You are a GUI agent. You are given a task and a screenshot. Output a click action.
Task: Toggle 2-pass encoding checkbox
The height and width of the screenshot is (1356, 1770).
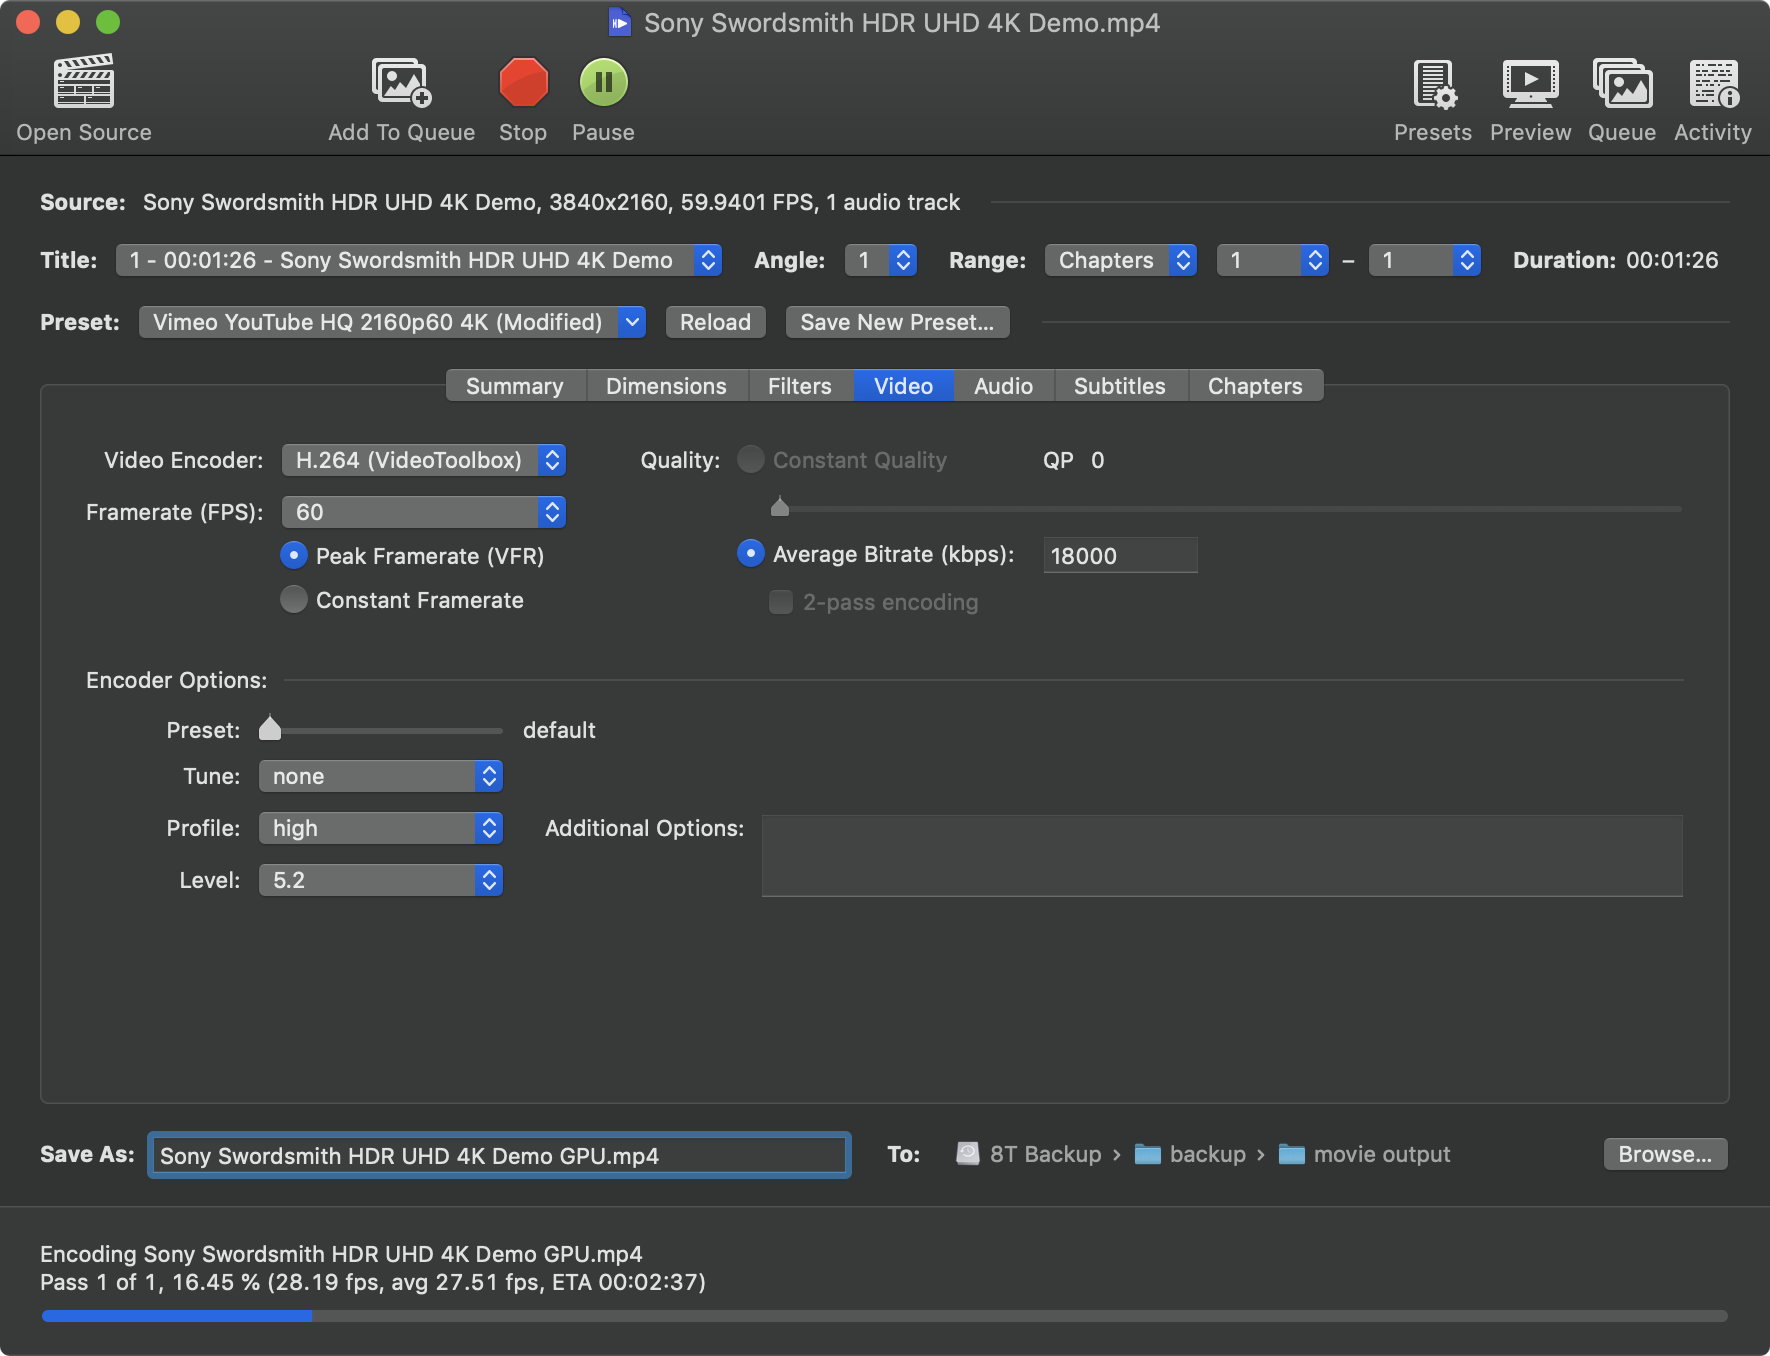click(x=781, y=601)
